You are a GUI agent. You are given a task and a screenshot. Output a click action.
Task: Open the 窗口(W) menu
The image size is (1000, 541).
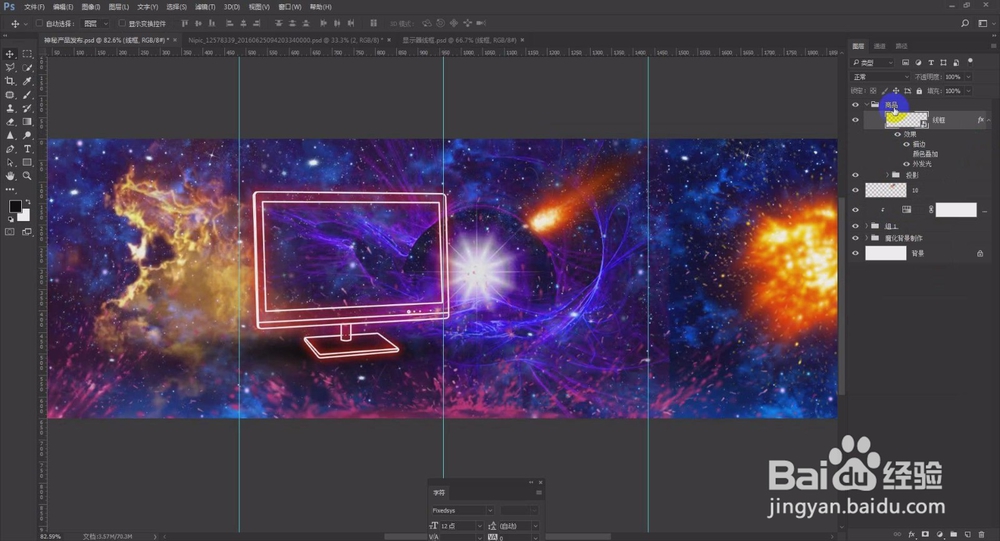[x=290, y=7]
